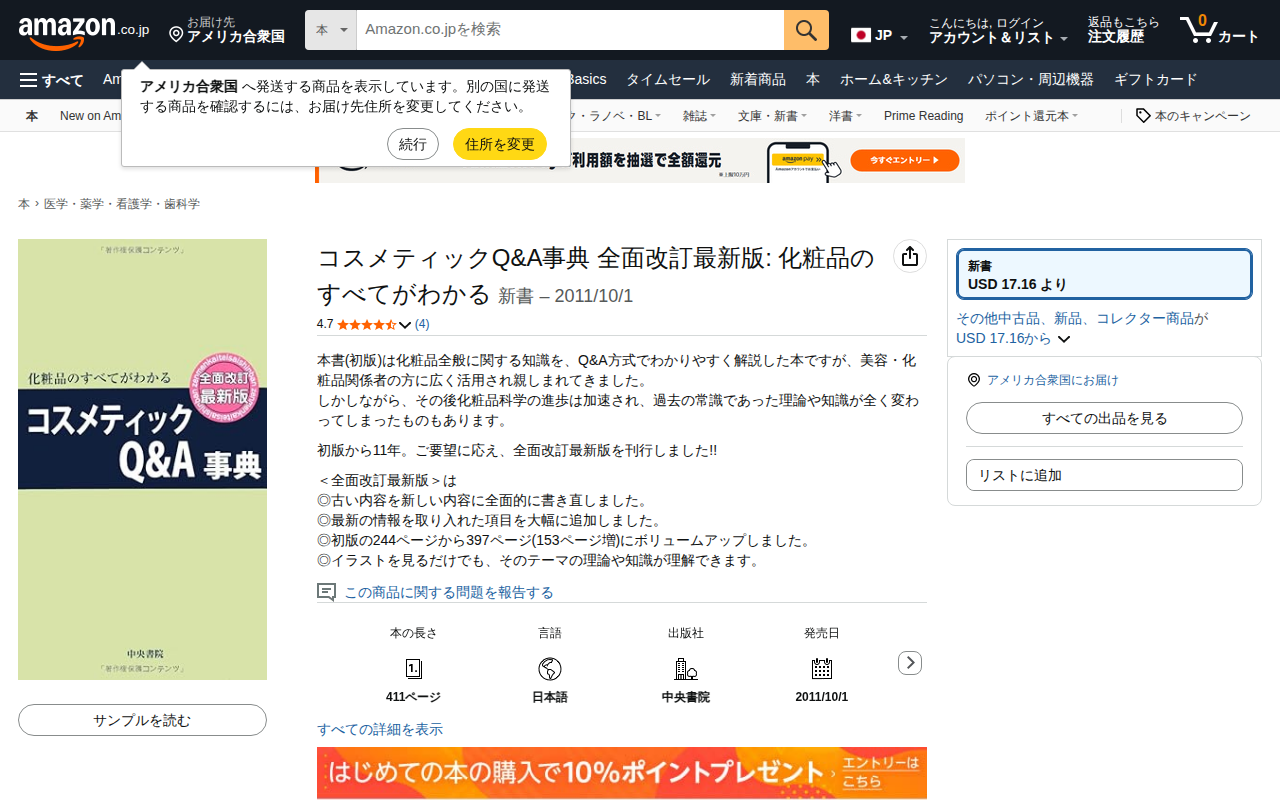This screenshot has height=800, width=1280.
Task: Click the book cover image
Action: 142,459
